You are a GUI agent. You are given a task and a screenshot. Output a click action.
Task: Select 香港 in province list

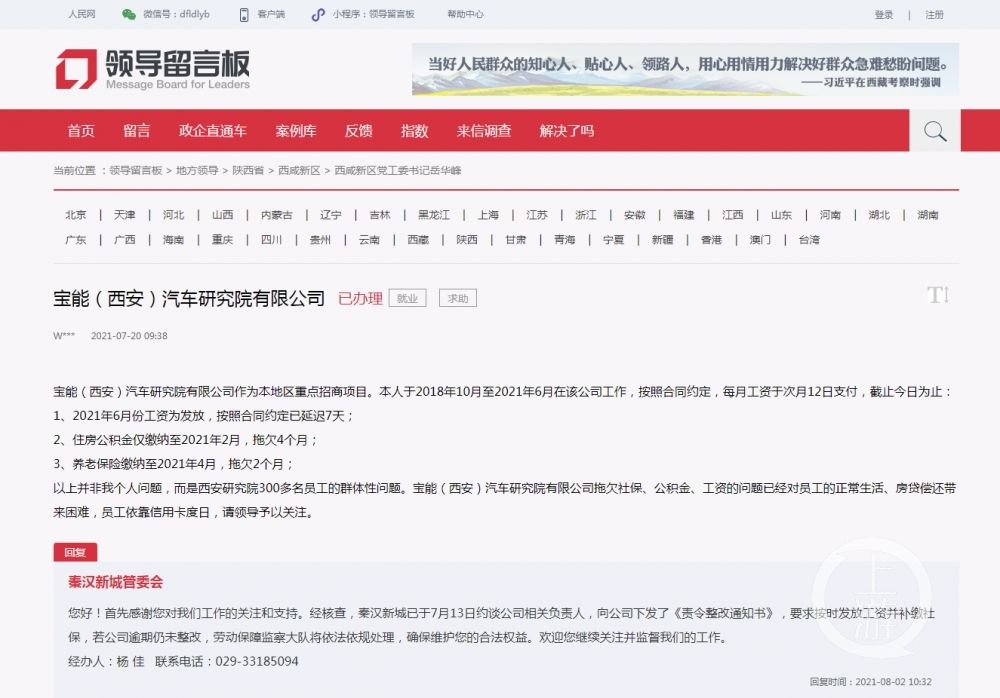point(712,240)
